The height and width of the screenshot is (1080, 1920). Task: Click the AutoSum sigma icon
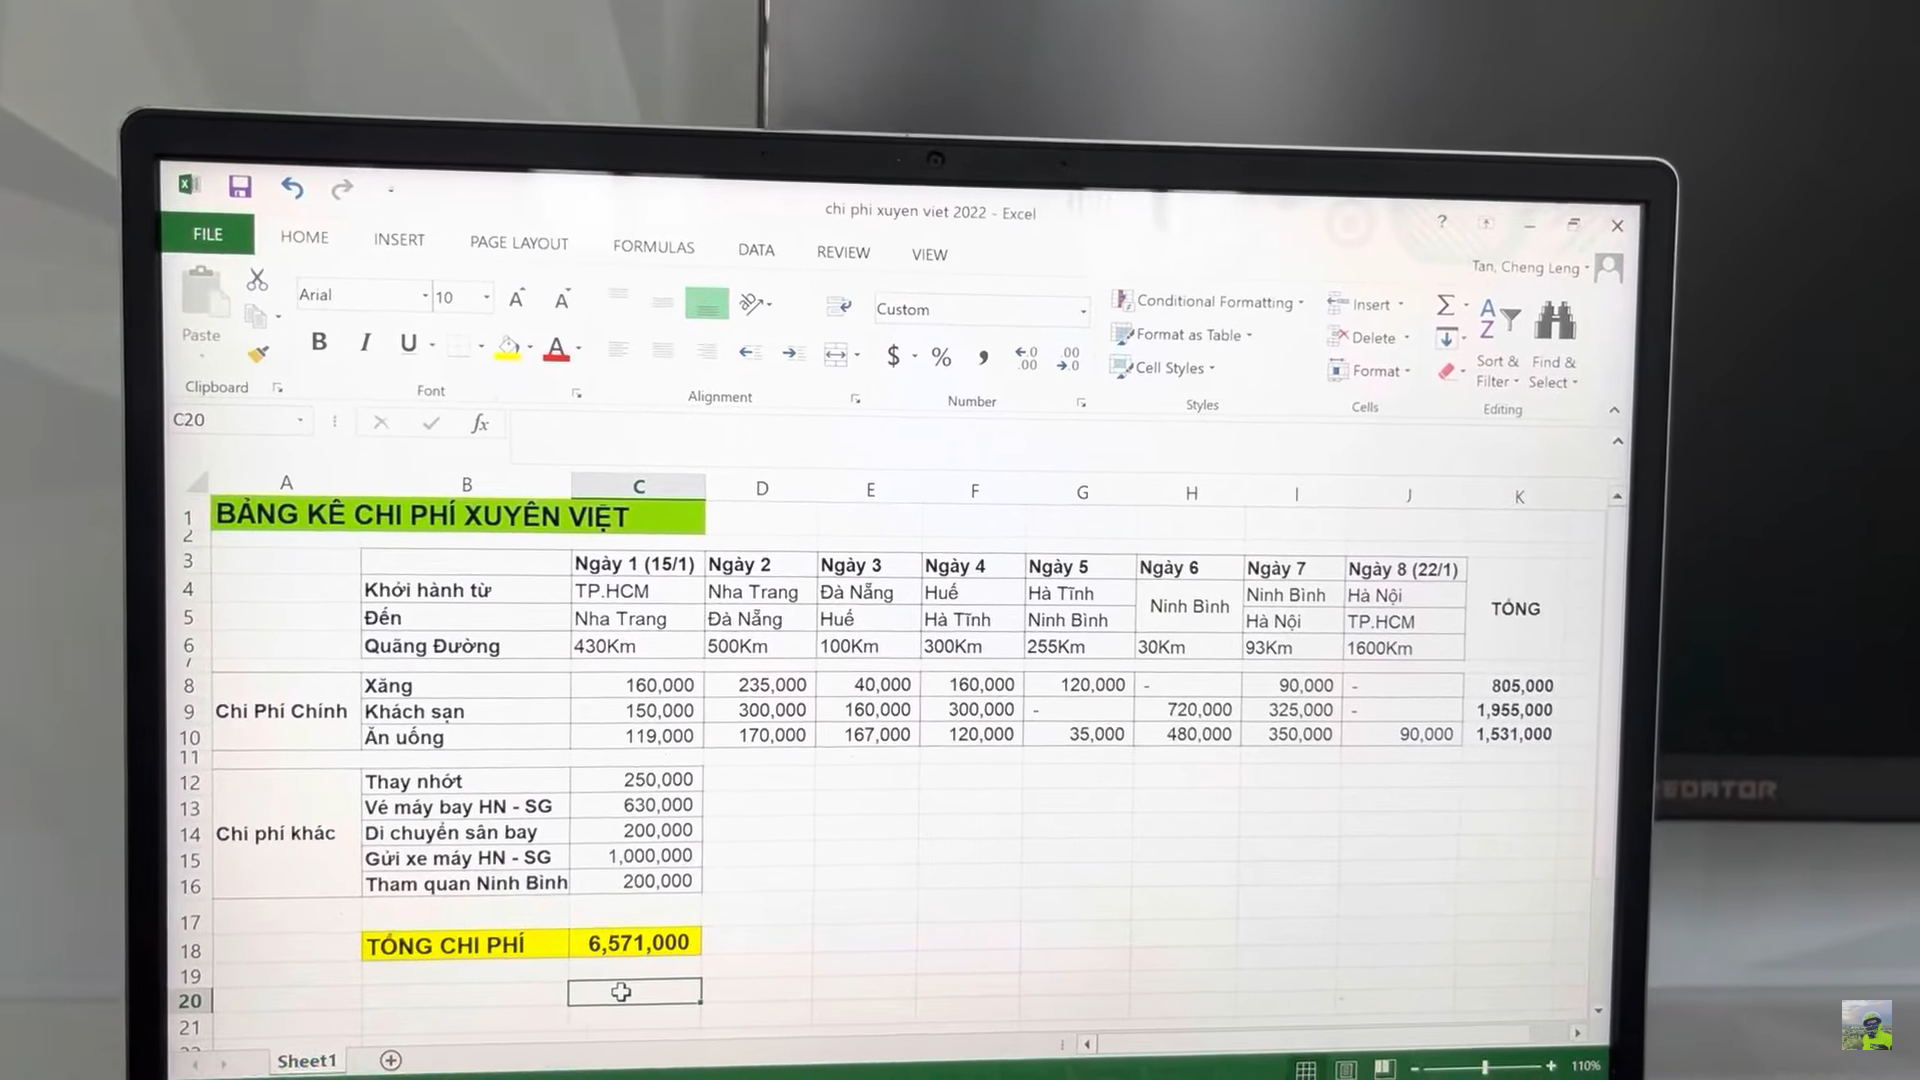tap(1445, 305)
